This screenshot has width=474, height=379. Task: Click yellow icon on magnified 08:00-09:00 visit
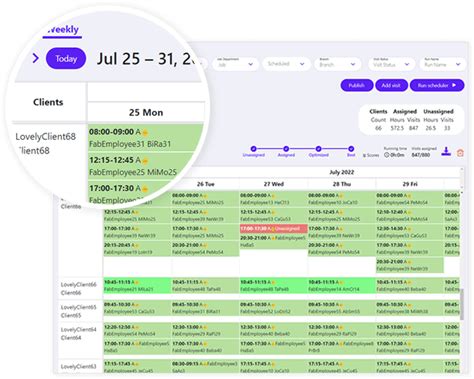coord(145,133)
